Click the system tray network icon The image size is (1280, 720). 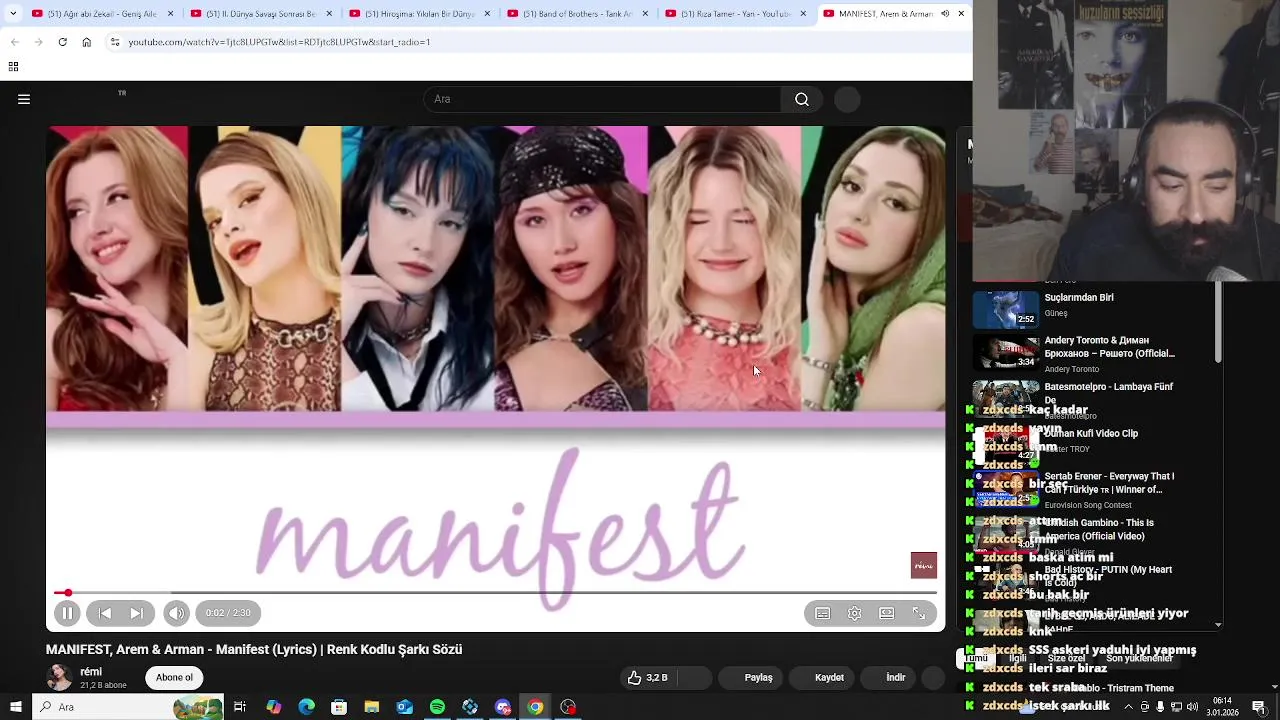click(x=1176, y=707)
